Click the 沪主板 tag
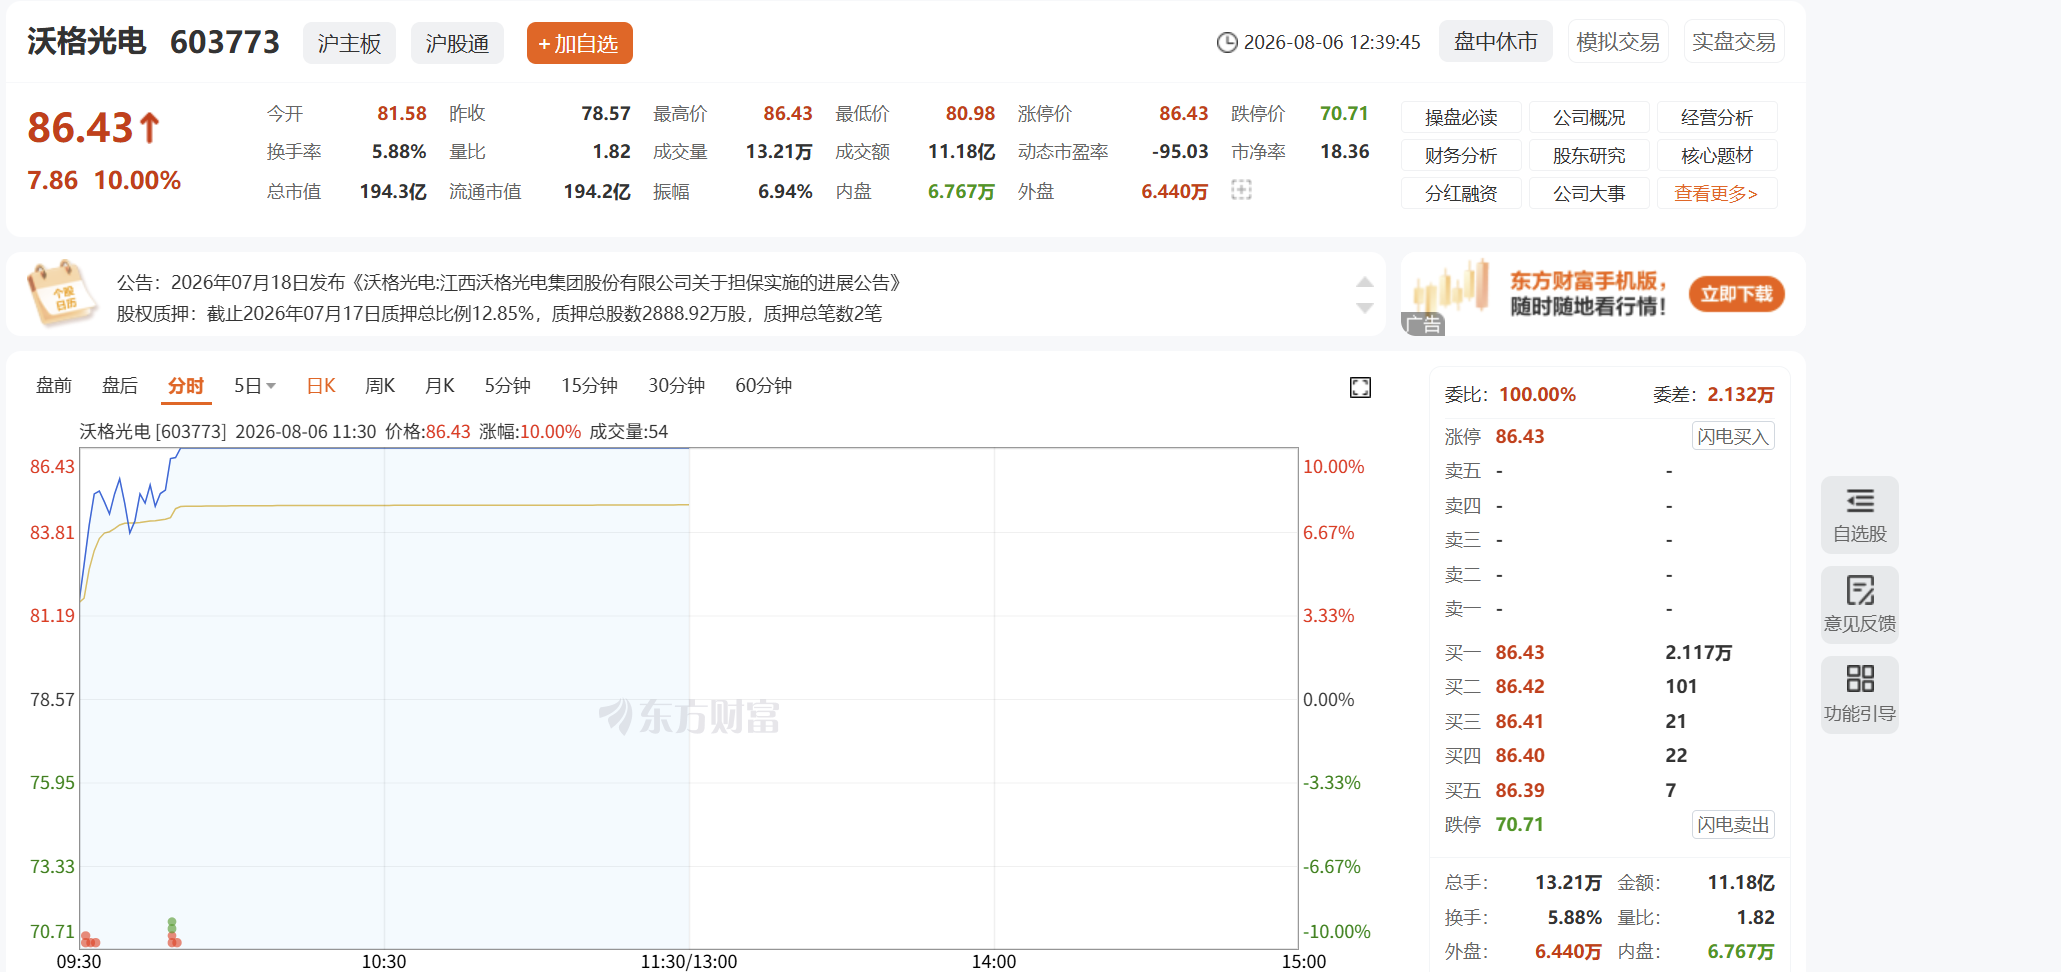 tap(349, 43)
